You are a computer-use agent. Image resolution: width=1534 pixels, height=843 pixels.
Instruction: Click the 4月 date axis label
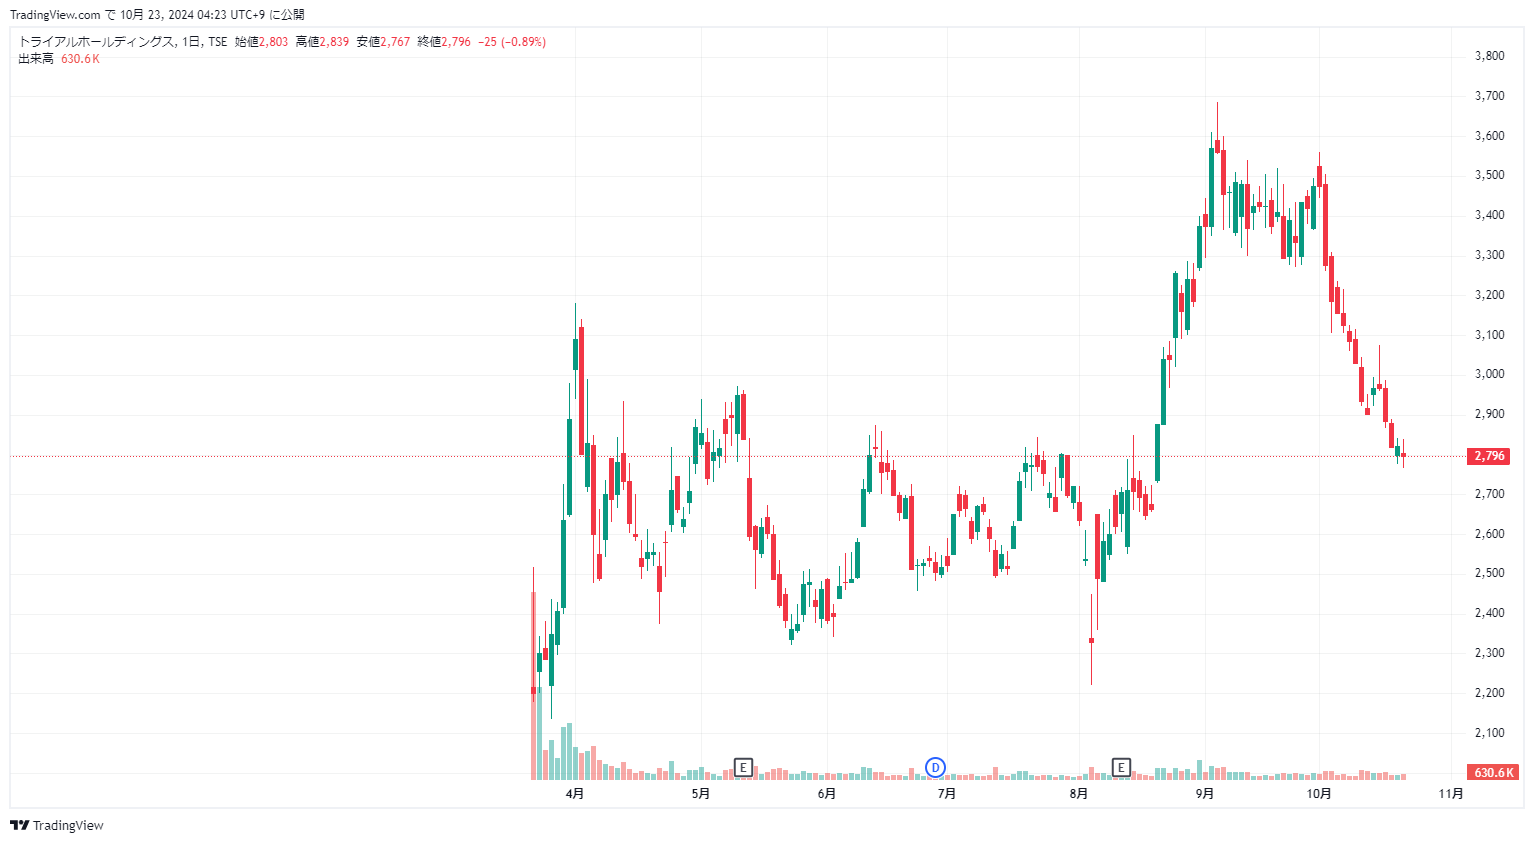575,794
